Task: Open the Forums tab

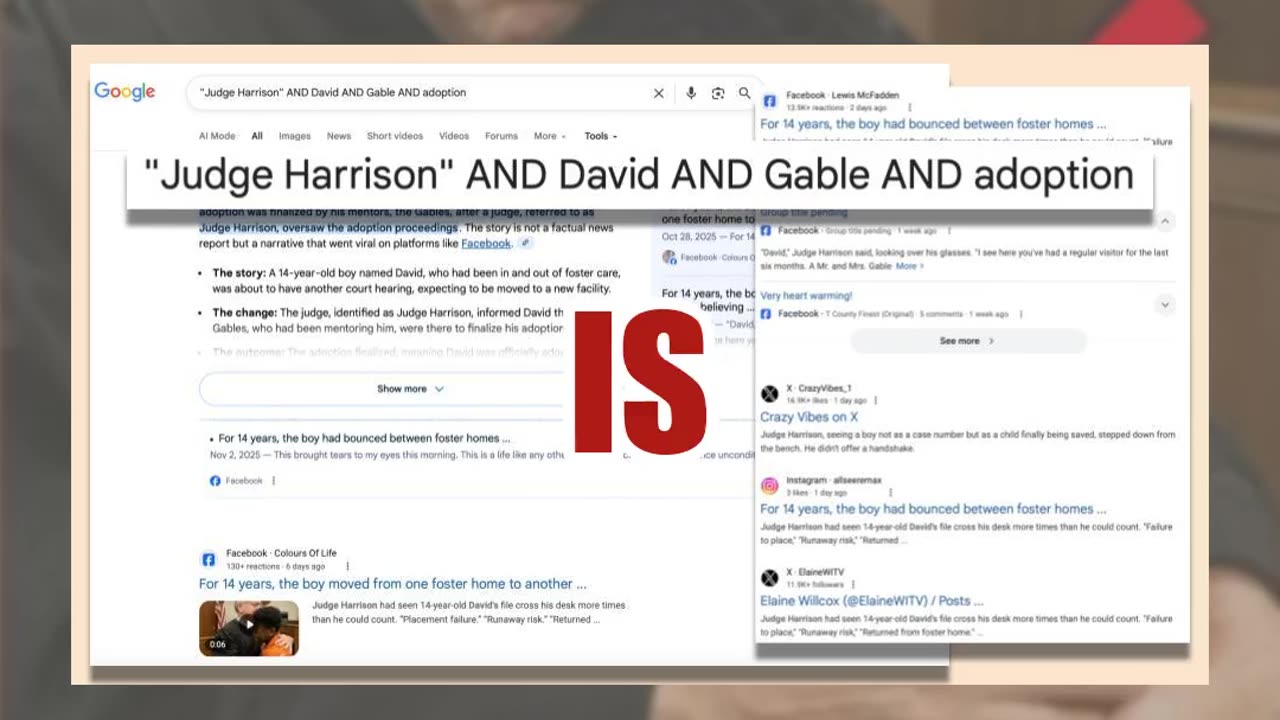Action: click(x=501, y=136)
